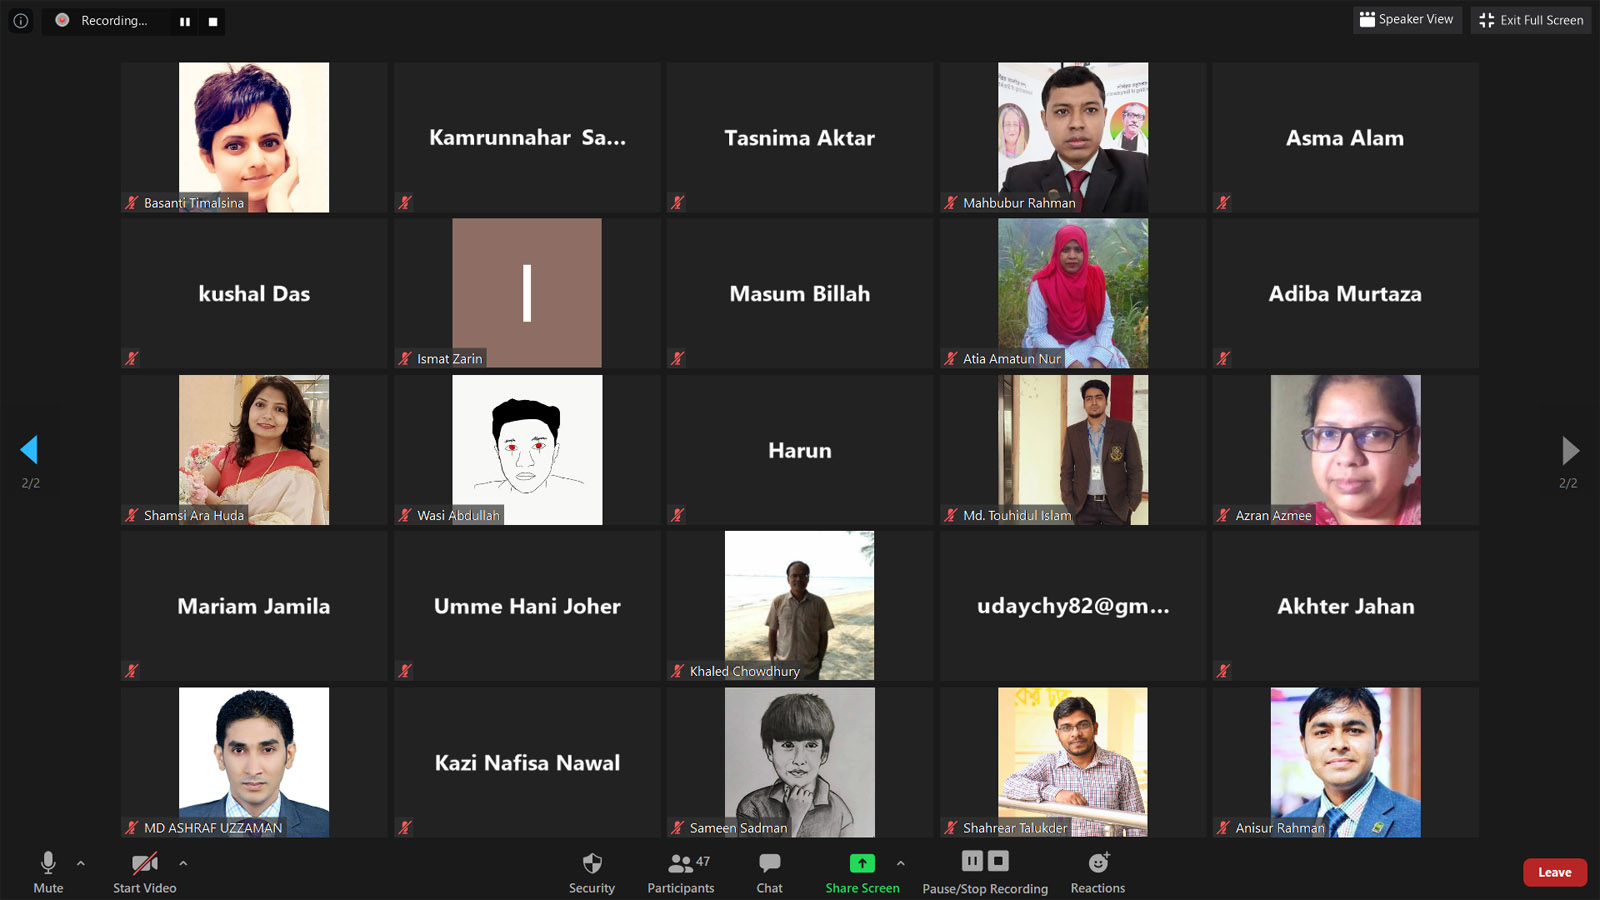1600x900 pixels.
Task: Click muted mic icon on Umme Hani Joher tile
Action: click(405, 671)
